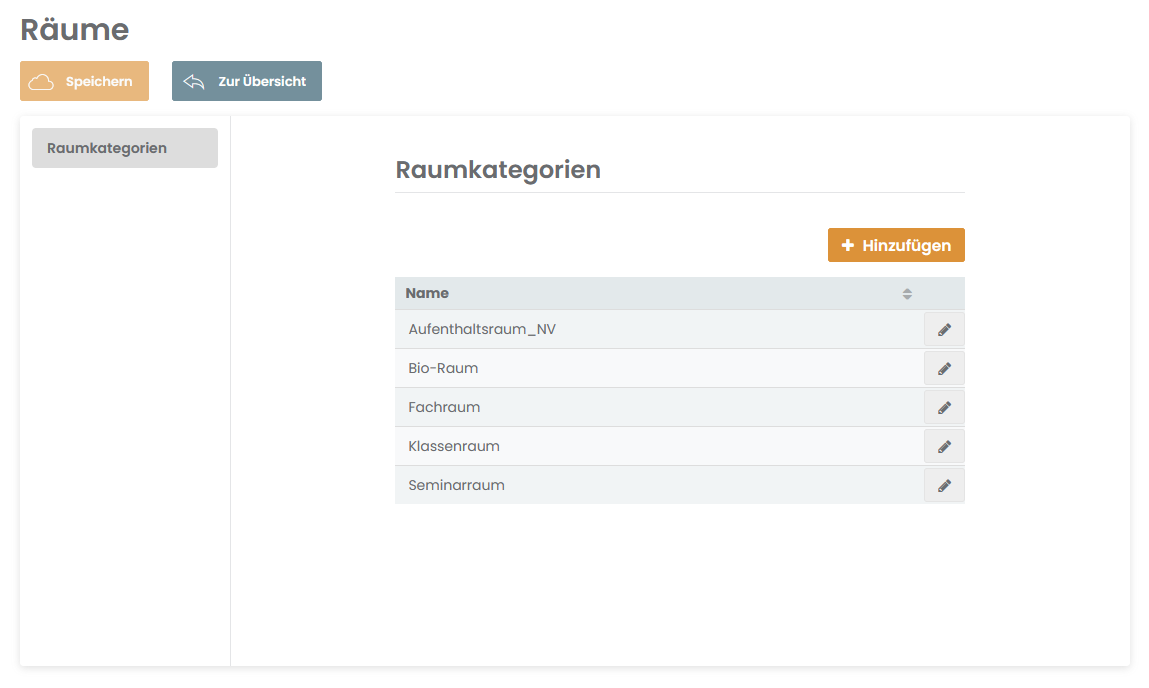Select the Fachraum row text
The width and height of the screenshot is (1149, 688).
(444, 407)
